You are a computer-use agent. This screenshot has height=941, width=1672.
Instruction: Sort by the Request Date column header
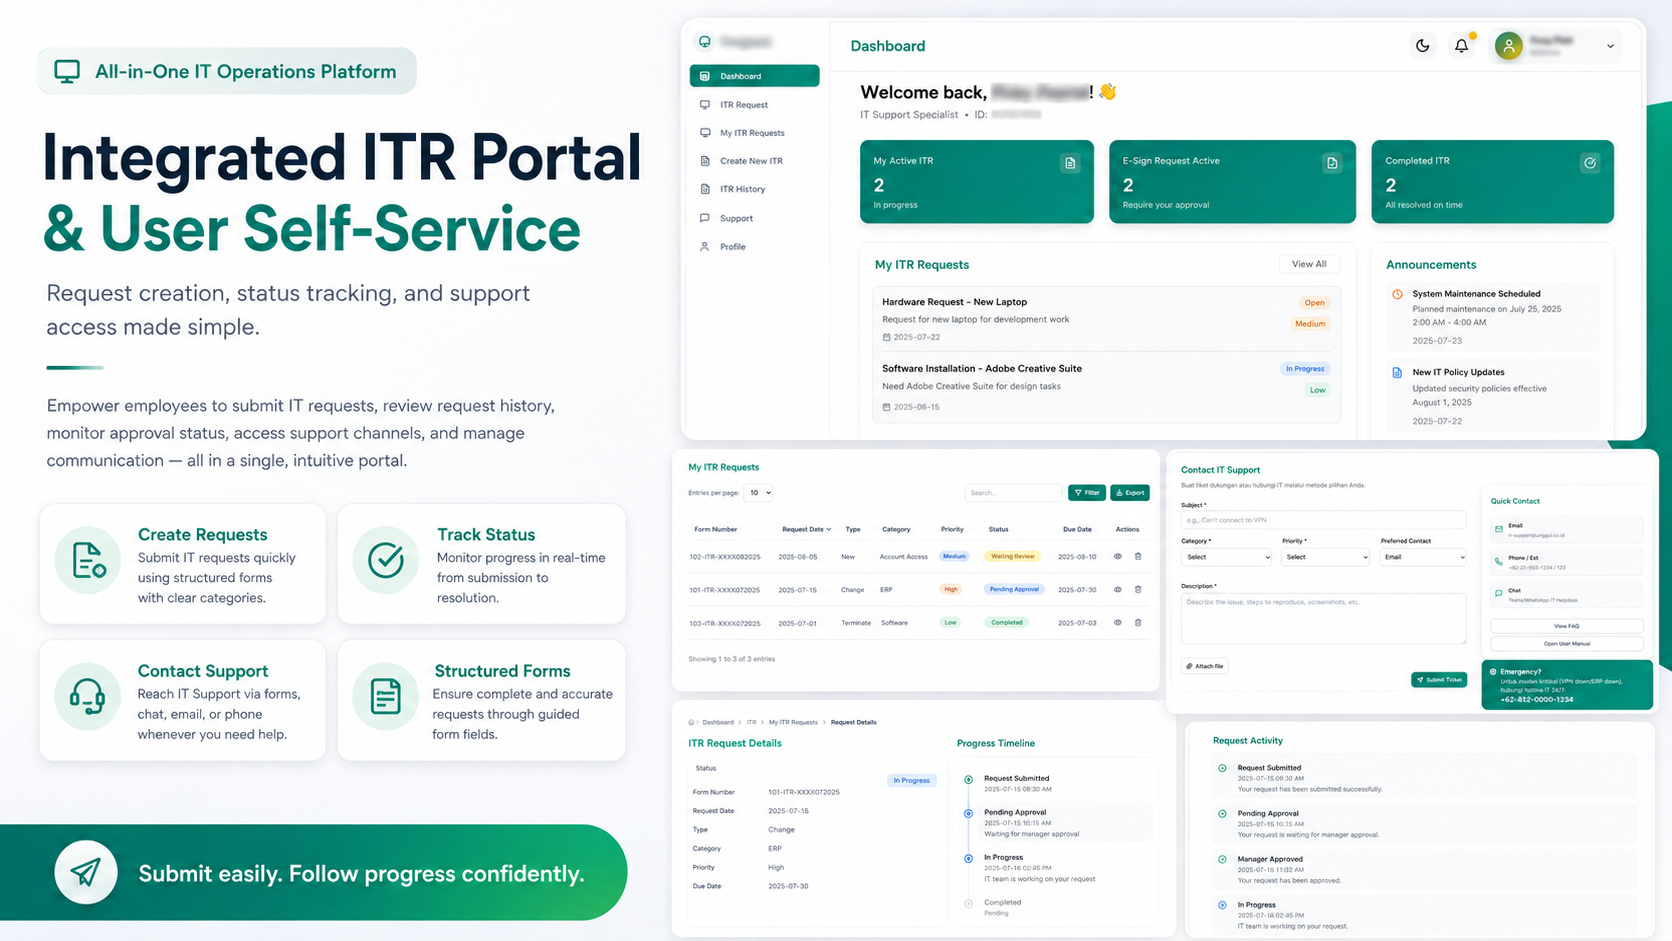tap(806, 529)
